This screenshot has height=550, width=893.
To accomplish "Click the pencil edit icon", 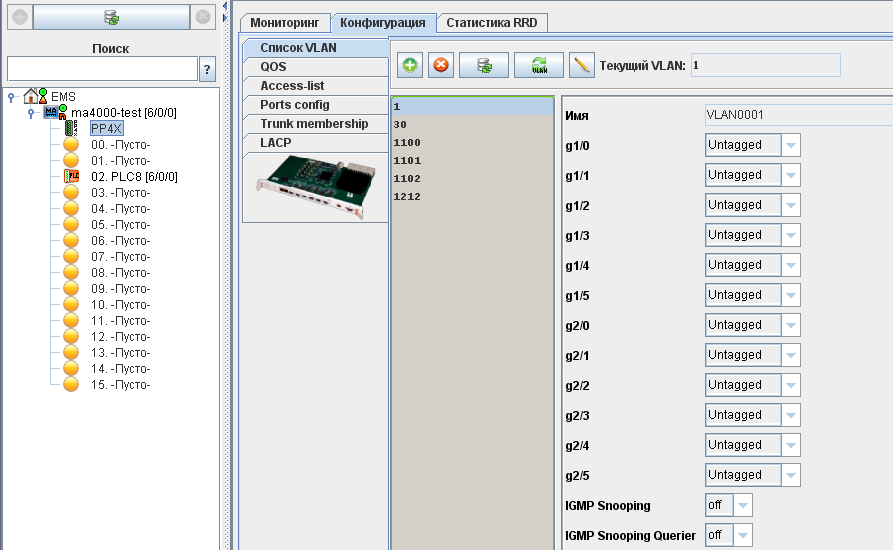I will (581, 66).
